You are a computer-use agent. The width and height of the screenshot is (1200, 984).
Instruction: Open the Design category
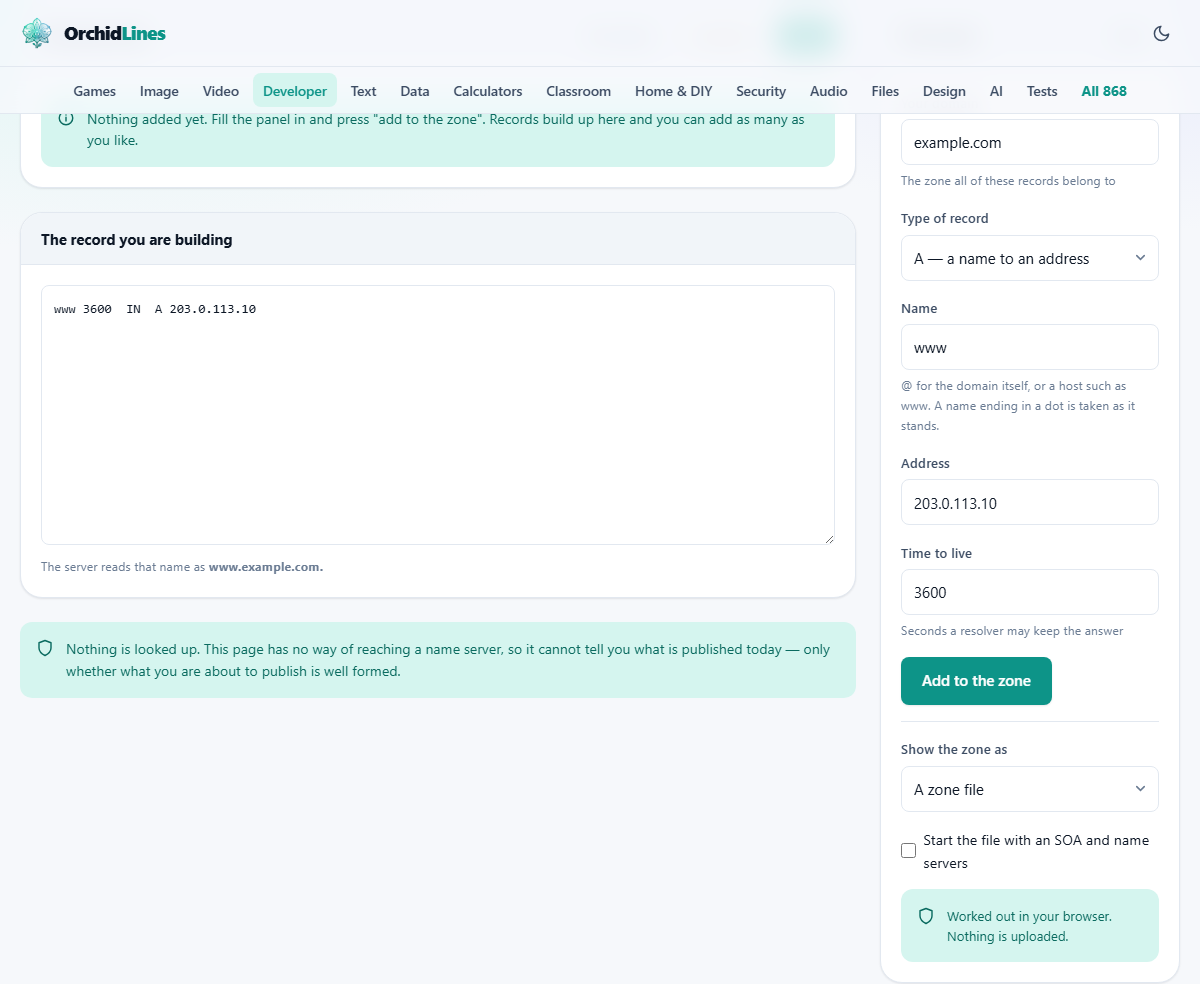[944, 91]
